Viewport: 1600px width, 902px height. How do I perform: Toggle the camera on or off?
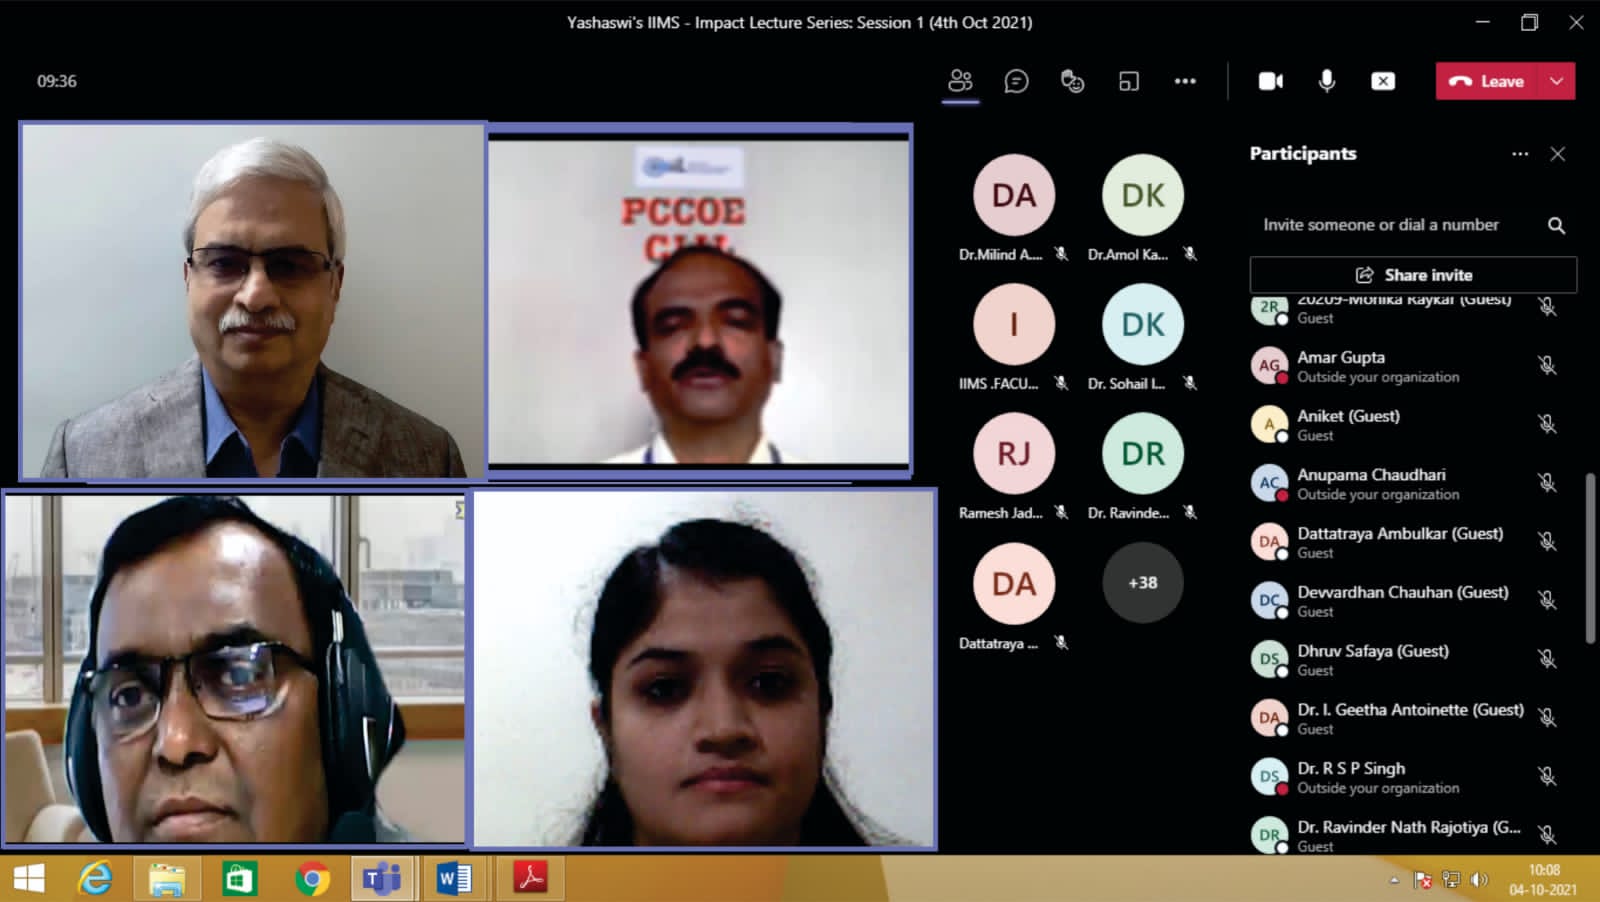click(x=1270, y=81)
